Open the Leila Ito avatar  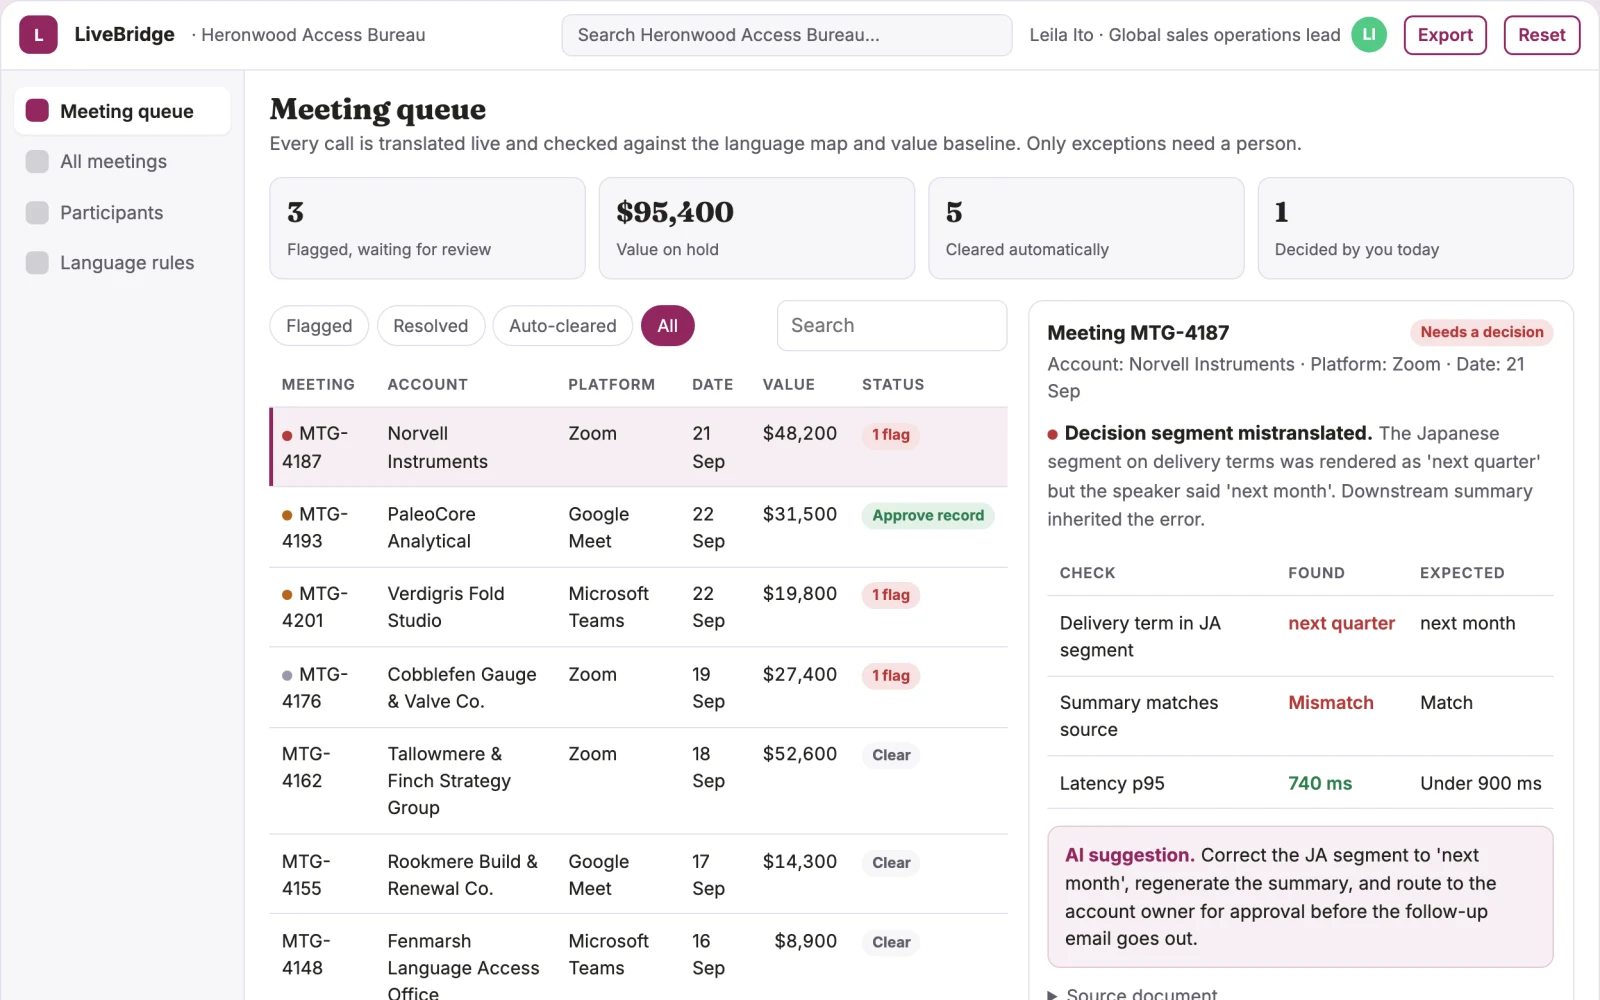1369,35
